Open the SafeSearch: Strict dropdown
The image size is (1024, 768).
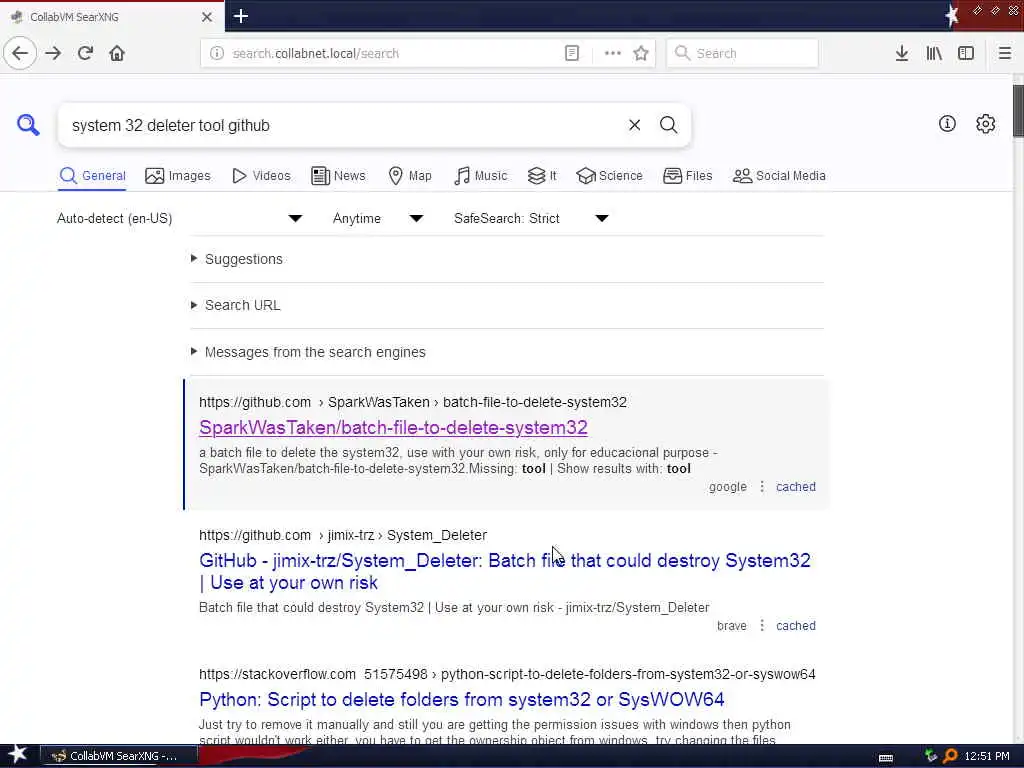tap(532, 218)
